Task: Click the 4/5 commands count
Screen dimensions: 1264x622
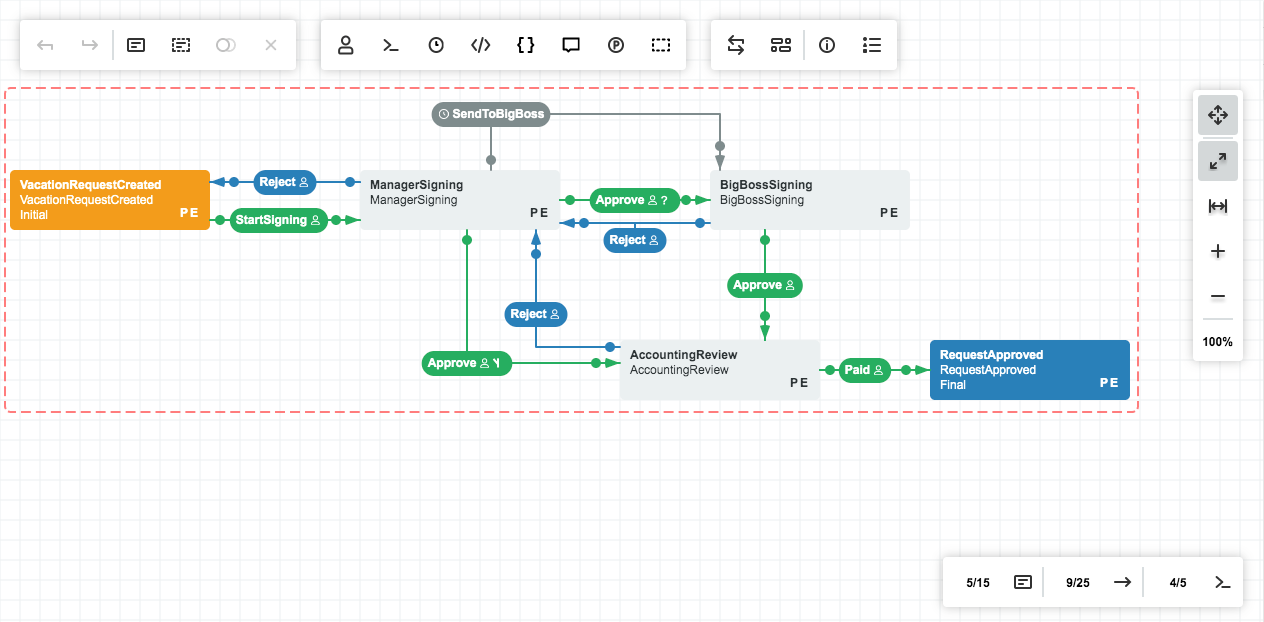Action: tap(1178, 582)
